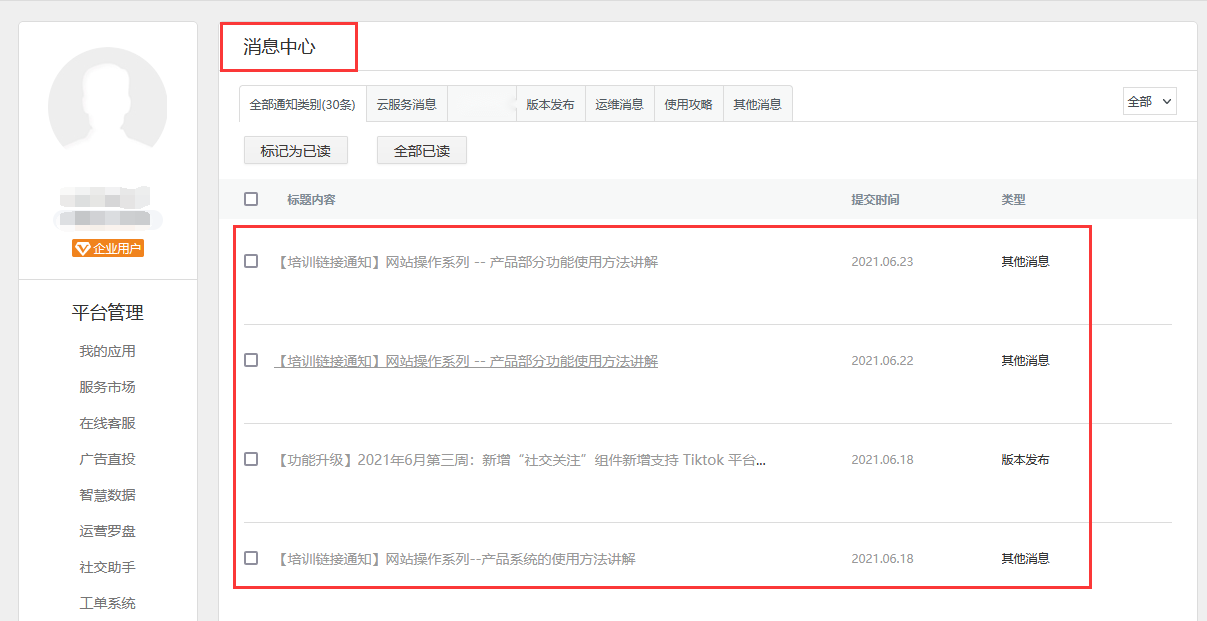Open 我的应用 in the sidebar
Image resolution: width=1207 pixels, height=621 pixels.
107,351
